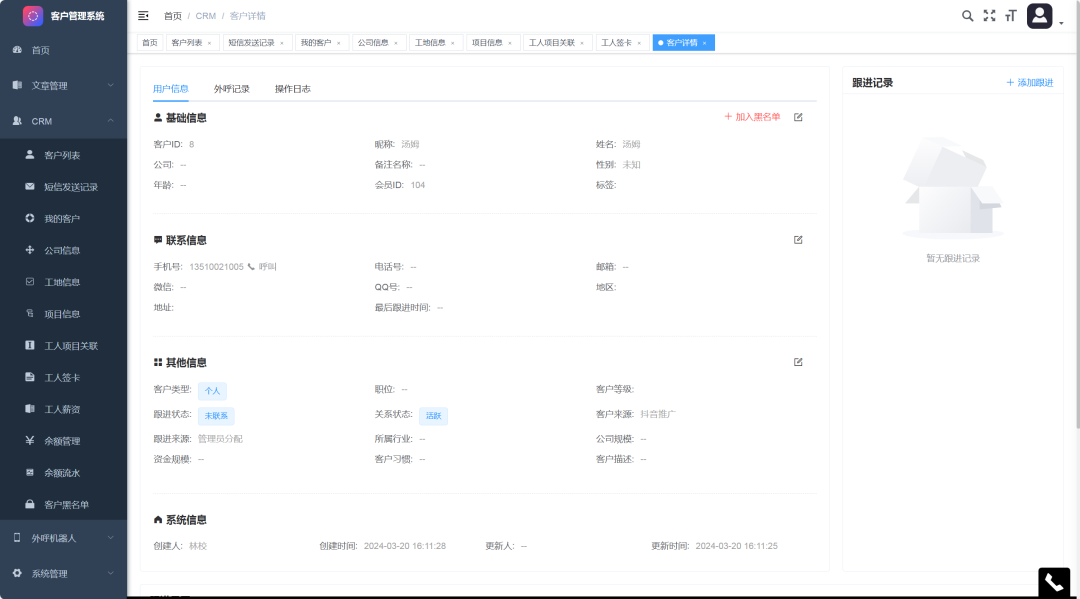Go to 首页 in the breadcrumb

click(x=173, y=16)
